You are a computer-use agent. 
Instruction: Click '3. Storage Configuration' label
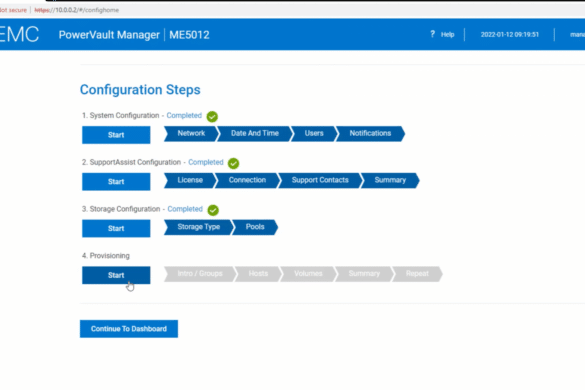click(x=121, y=209)
